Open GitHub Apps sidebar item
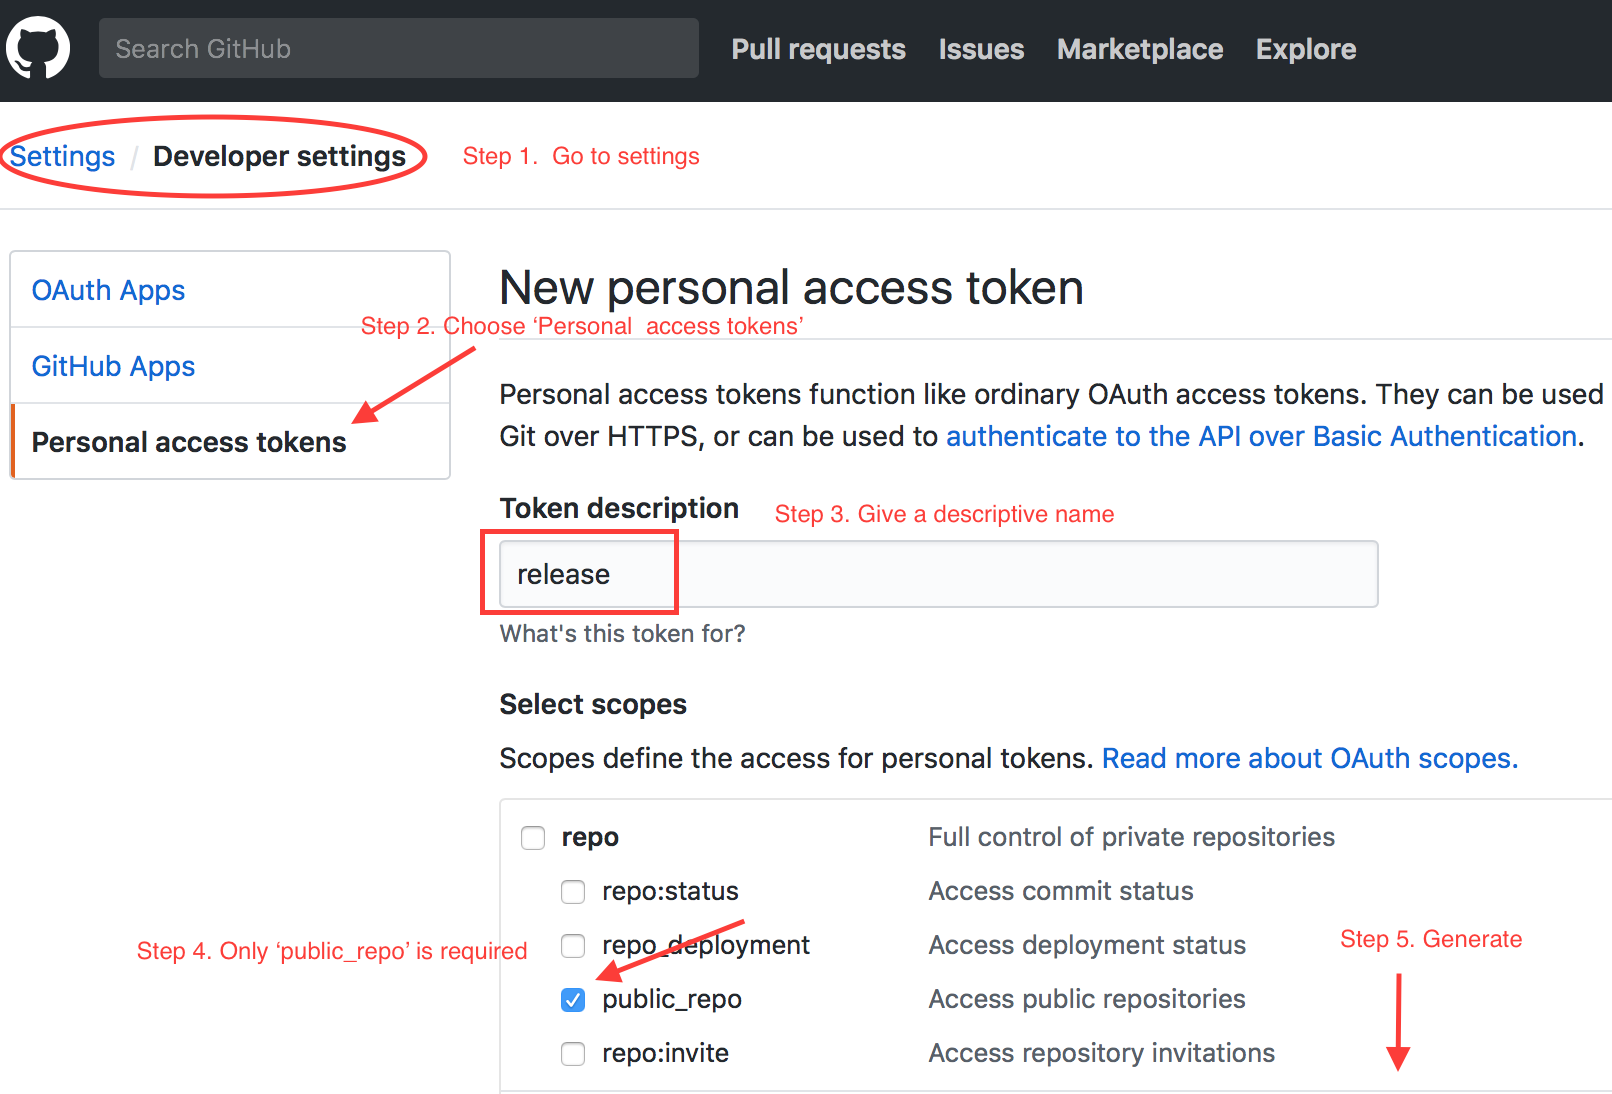Image resolution: width=1612 pixels, height=1094 pixels. [x=113, y=366]
